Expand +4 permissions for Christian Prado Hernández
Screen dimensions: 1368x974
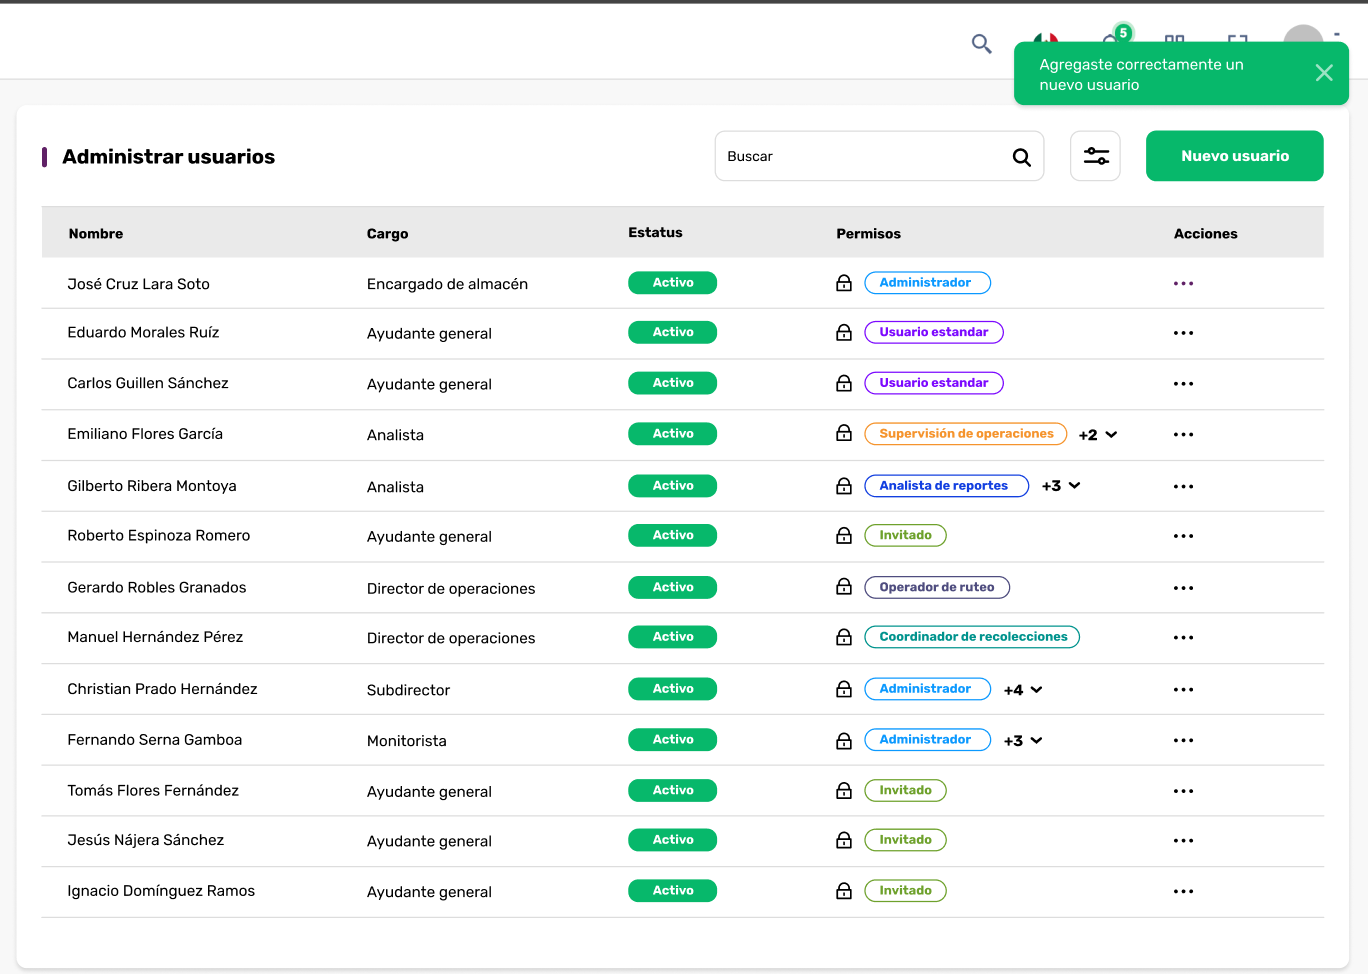(x=1023, y=690)
